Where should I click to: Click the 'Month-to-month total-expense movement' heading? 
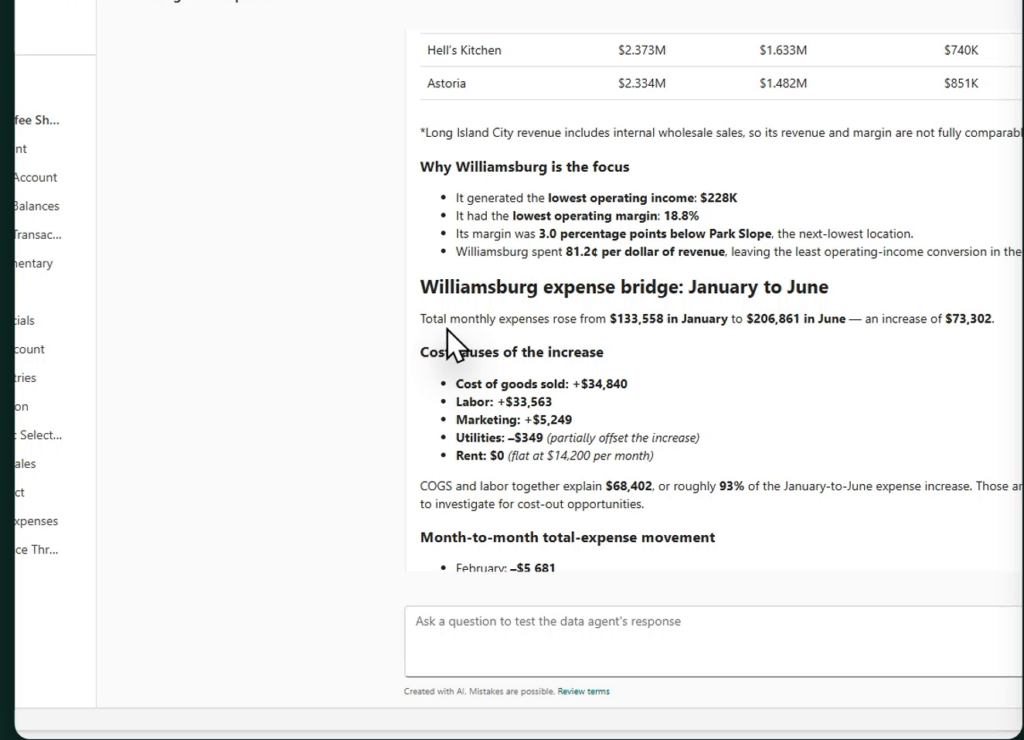coord(568,538)
